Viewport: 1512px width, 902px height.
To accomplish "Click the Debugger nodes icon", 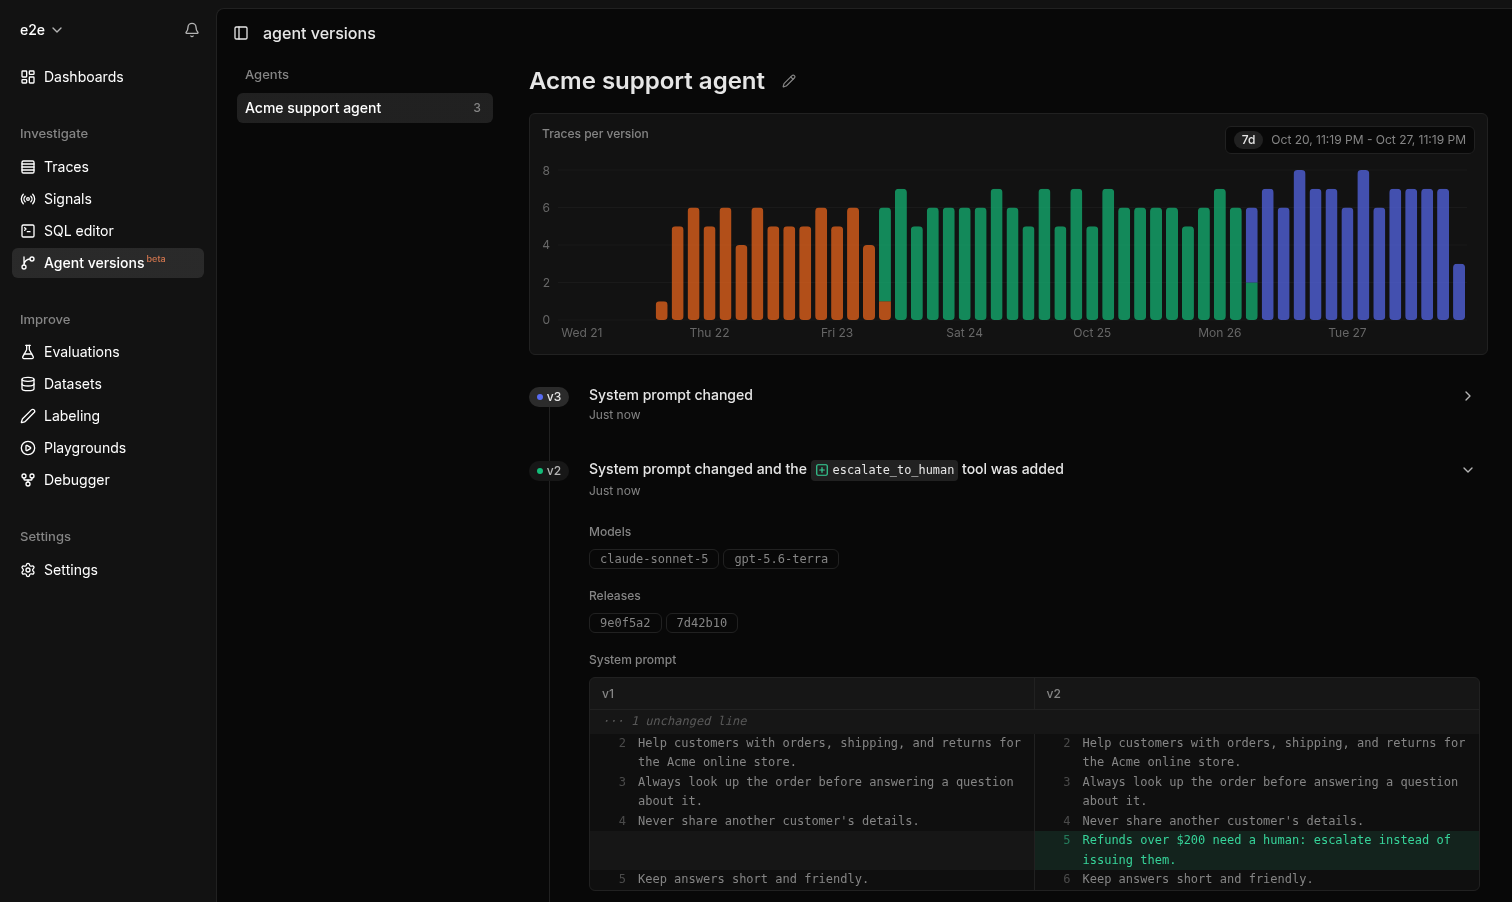I will 28,480.
